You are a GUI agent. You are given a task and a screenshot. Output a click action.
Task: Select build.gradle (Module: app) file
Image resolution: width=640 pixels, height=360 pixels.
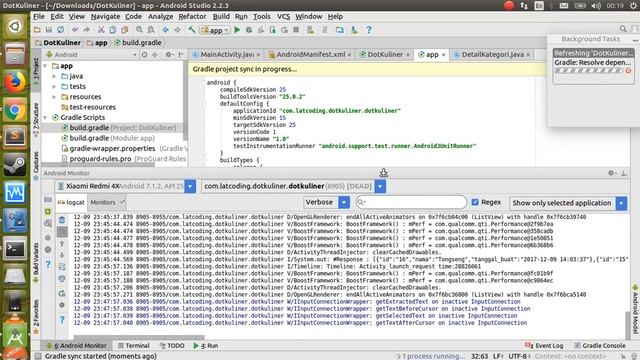click(x=108, y=138)
